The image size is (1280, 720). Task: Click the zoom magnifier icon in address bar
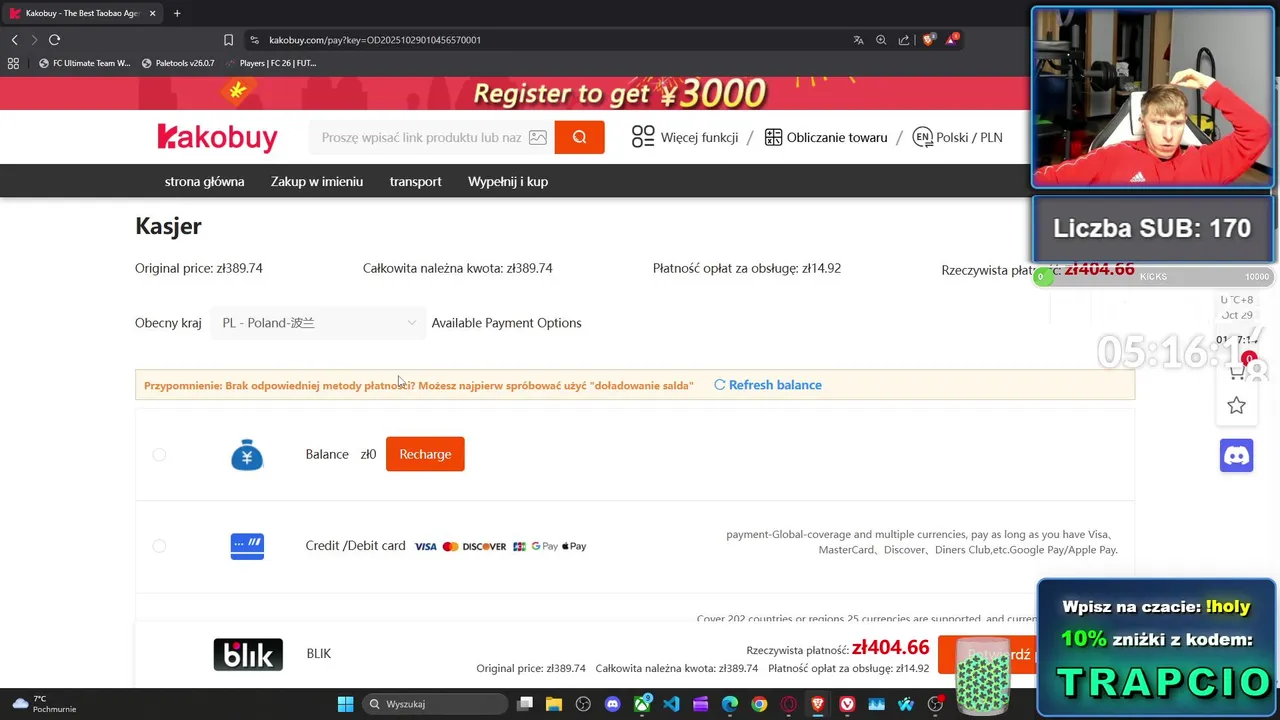pyautogui.click(x=881, y=40)
